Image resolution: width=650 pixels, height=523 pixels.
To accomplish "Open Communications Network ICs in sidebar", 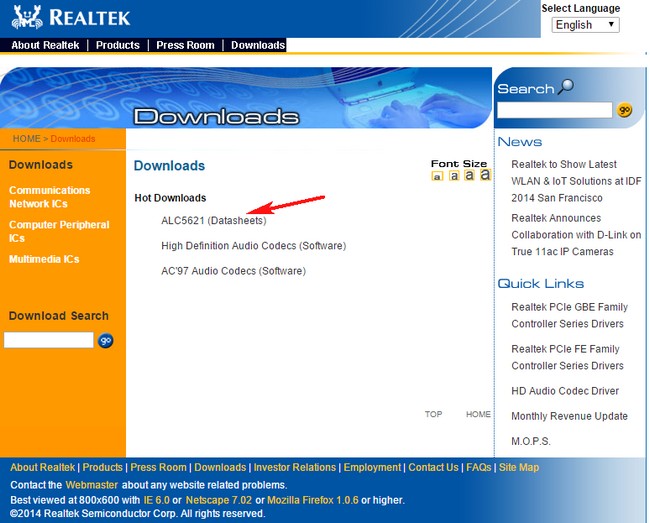I will pos(49,196).
